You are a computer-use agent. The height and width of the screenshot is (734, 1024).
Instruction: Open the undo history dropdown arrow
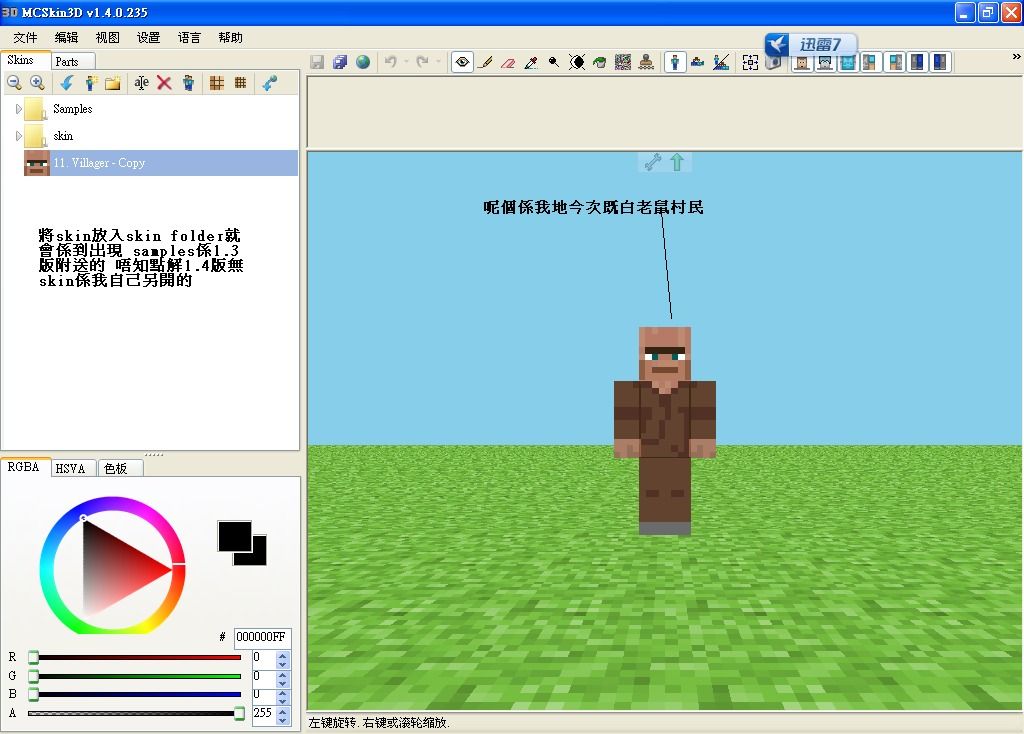tap(405, 62)
